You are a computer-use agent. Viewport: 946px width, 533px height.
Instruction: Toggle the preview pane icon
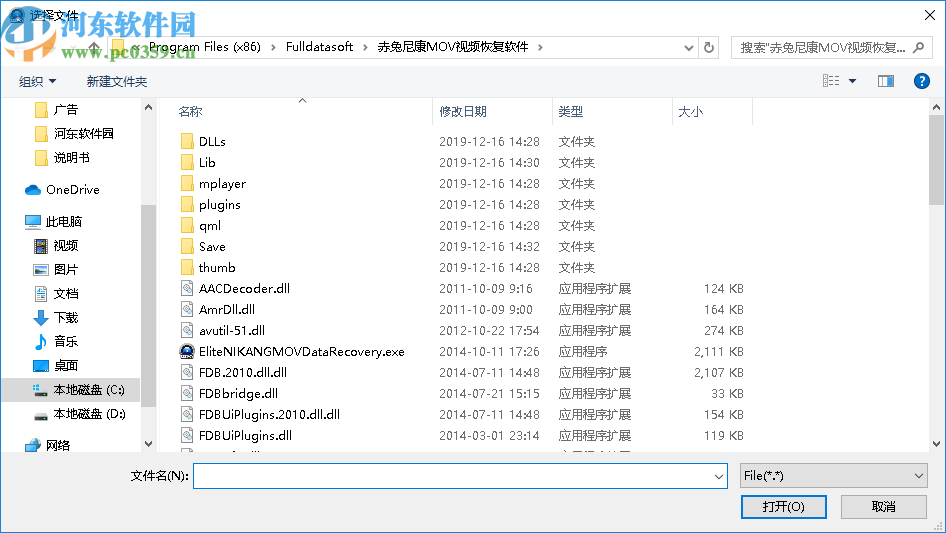[x=886, y=81]
